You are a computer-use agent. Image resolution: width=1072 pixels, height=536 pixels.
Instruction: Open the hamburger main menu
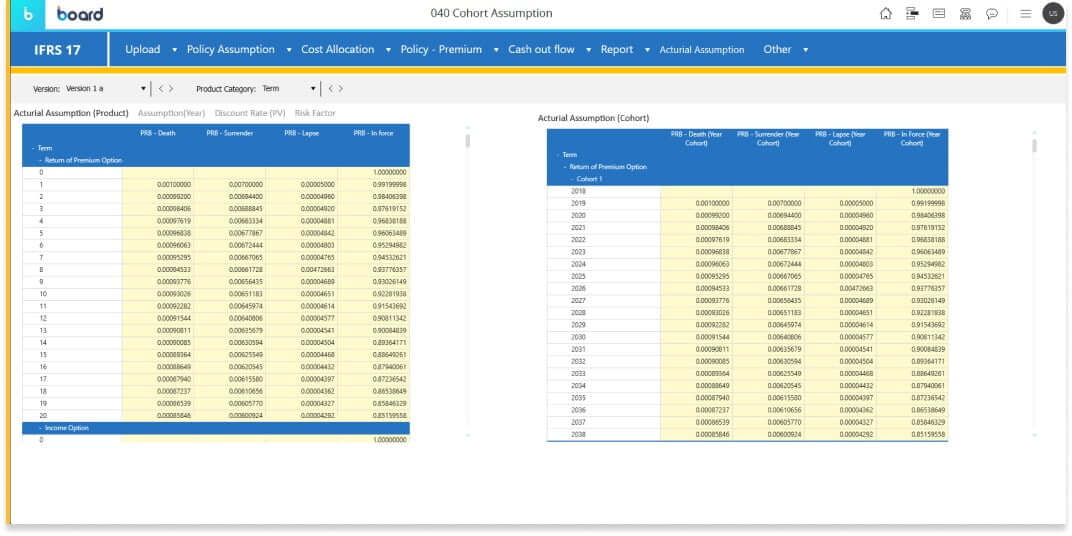tap(1025, 14)
